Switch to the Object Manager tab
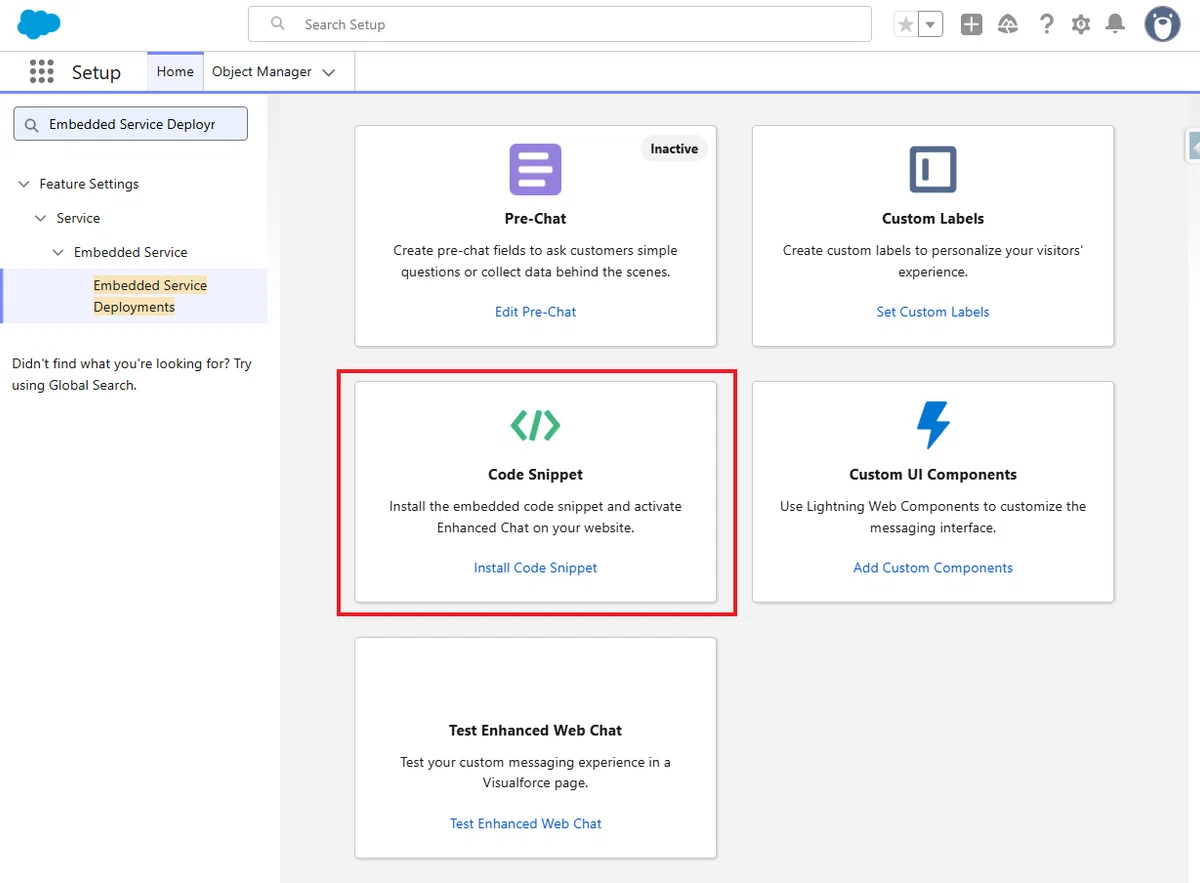 (262, 72)
